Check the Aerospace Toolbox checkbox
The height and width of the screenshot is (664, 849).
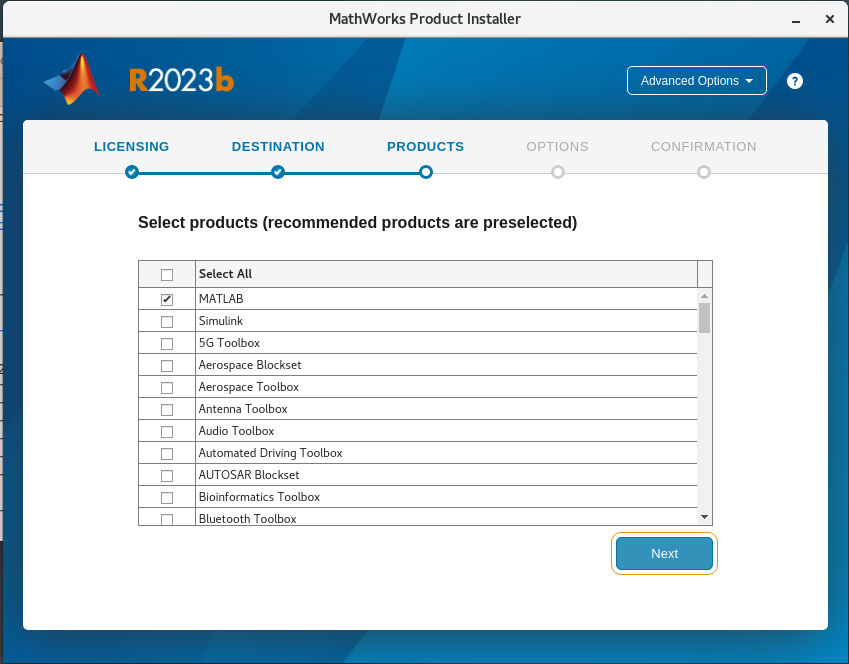click(x=167, y=388)
